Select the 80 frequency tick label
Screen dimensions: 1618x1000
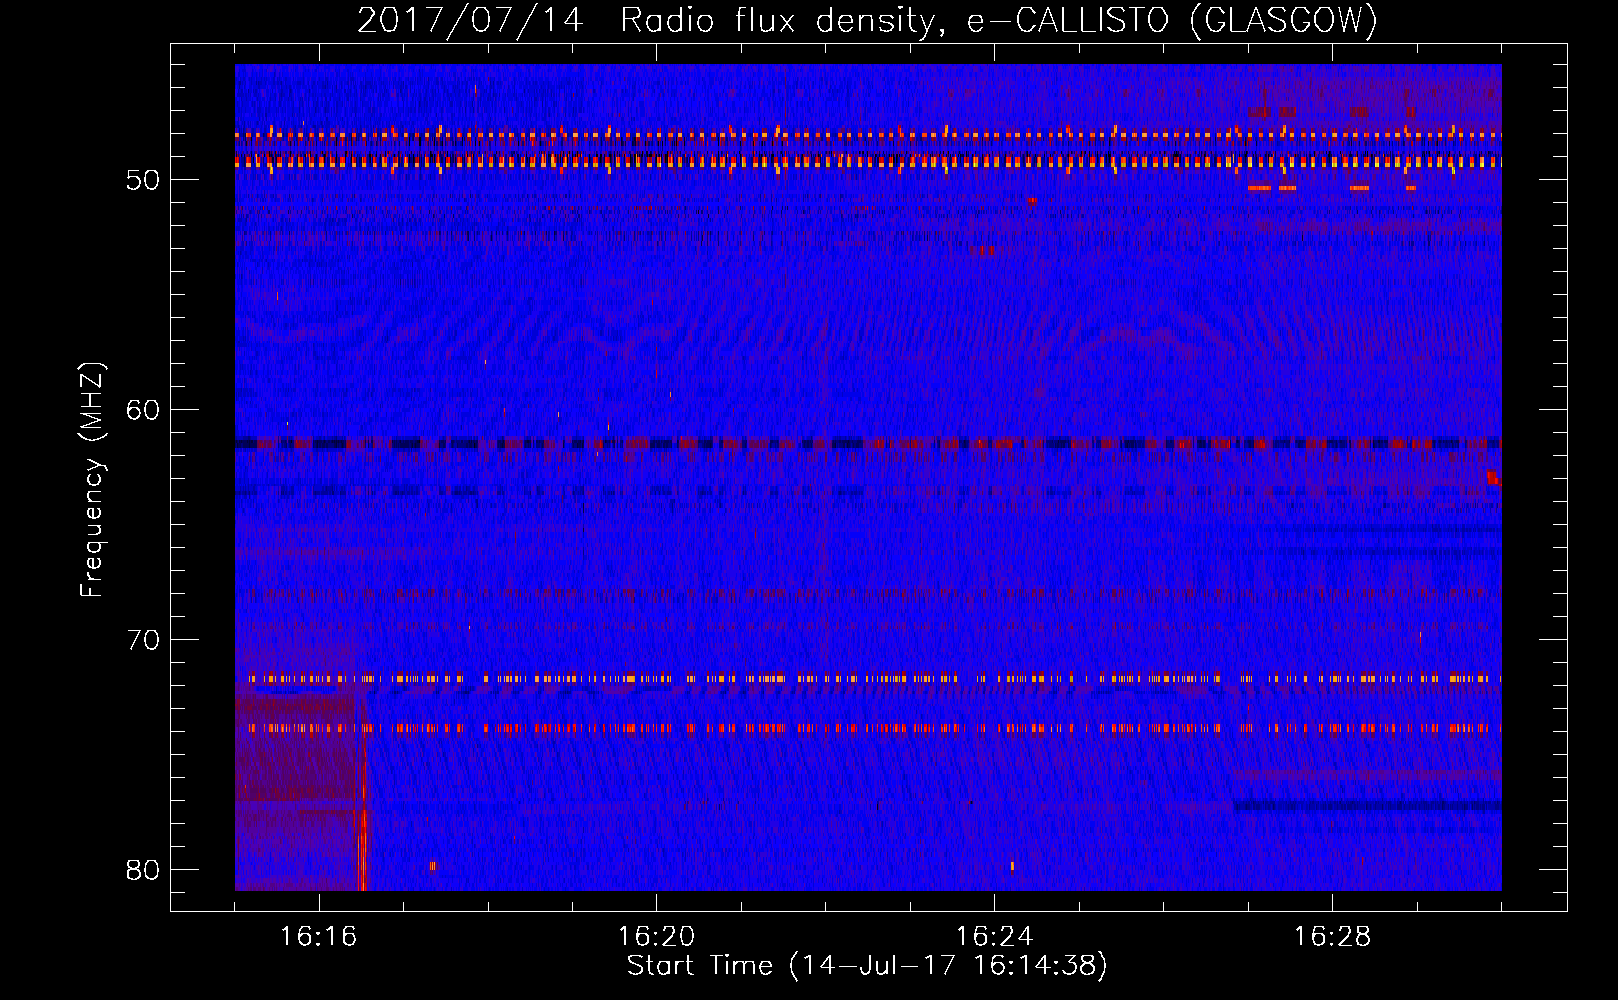(x=143, y=870)
